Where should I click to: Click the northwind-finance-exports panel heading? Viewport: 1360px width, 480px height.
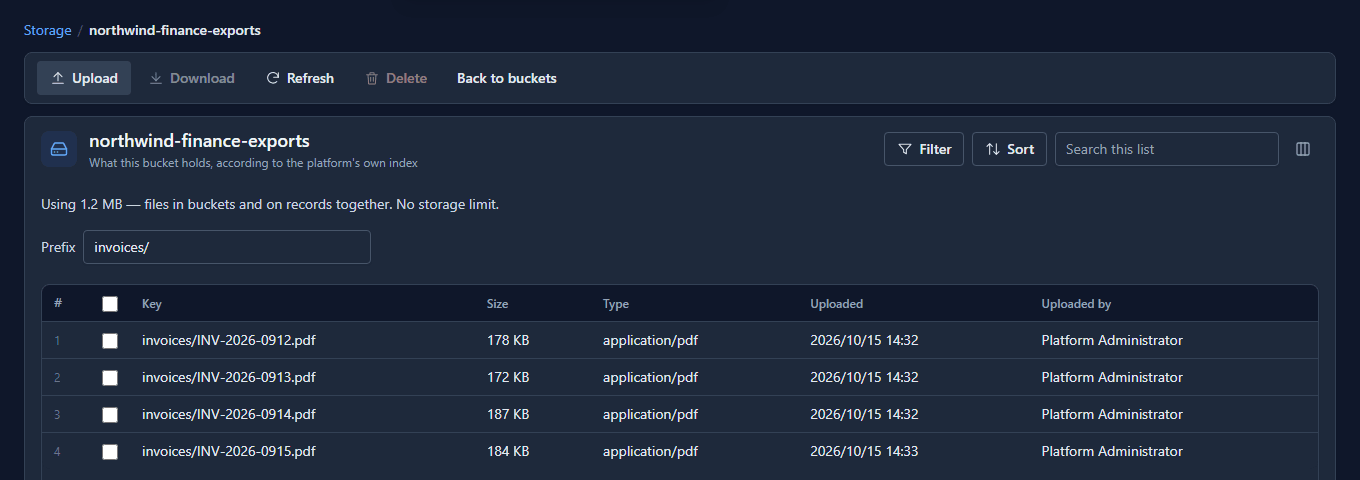[199, 141]
